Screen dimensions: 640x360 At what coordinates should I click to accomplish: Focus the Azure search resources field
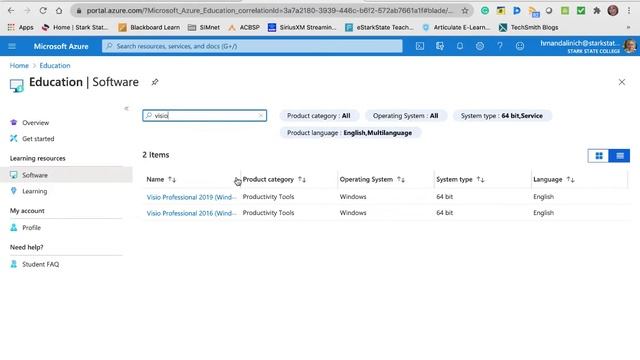pyautogui.click(x=252, y=46)
